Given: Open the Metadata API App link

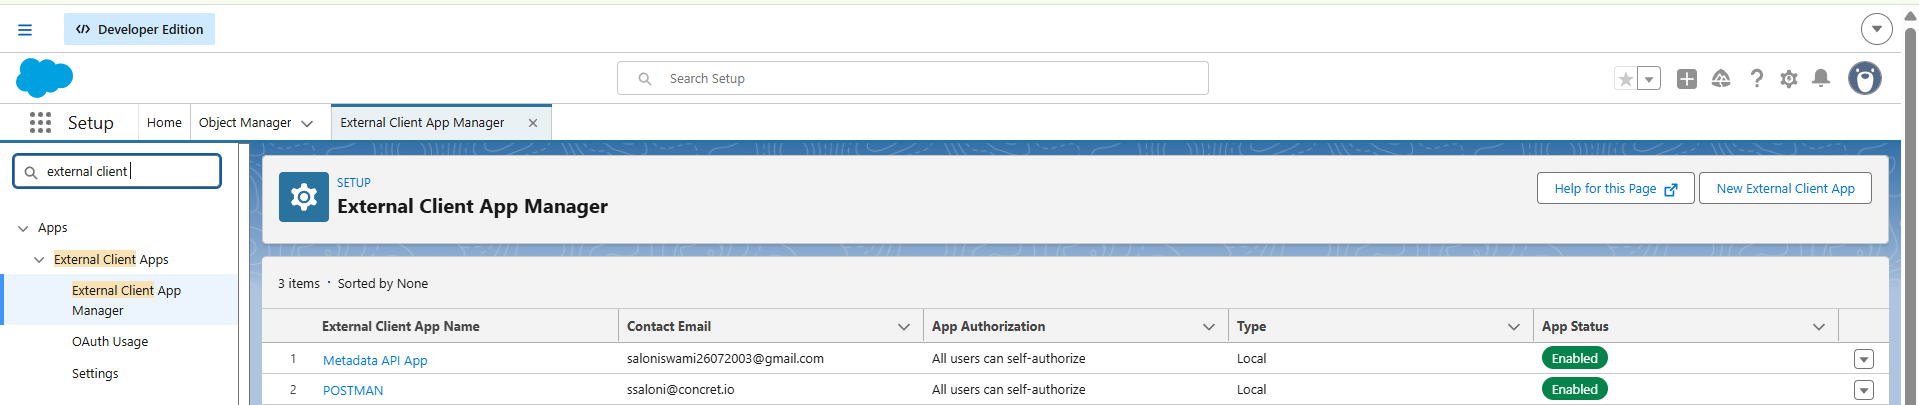Looking at the screenshot, I should [375, 360].
